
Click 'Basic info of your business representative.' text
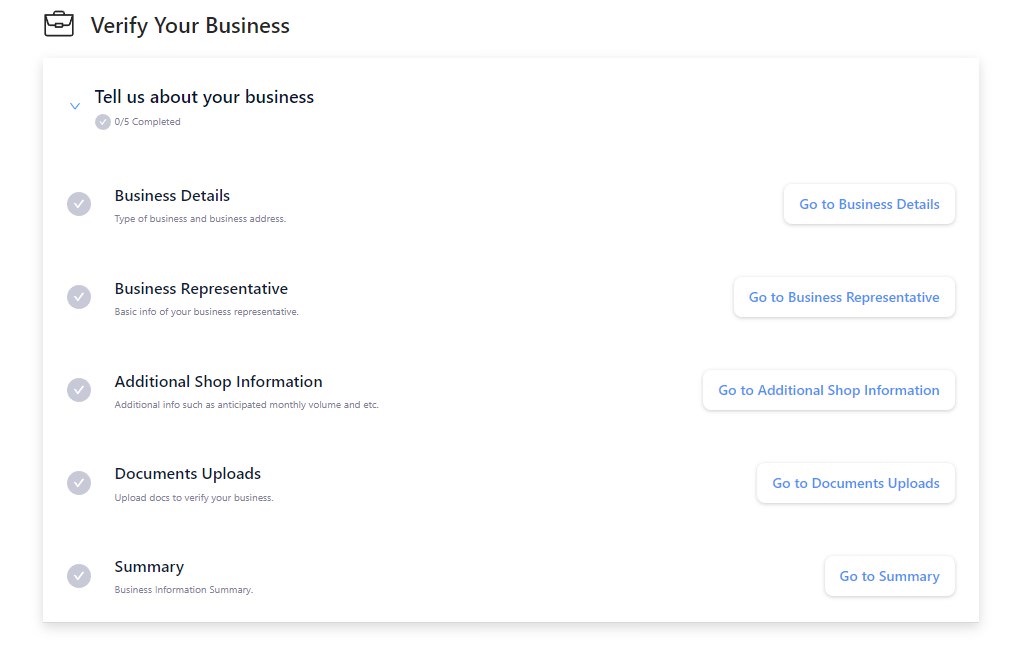click(207, 312)
